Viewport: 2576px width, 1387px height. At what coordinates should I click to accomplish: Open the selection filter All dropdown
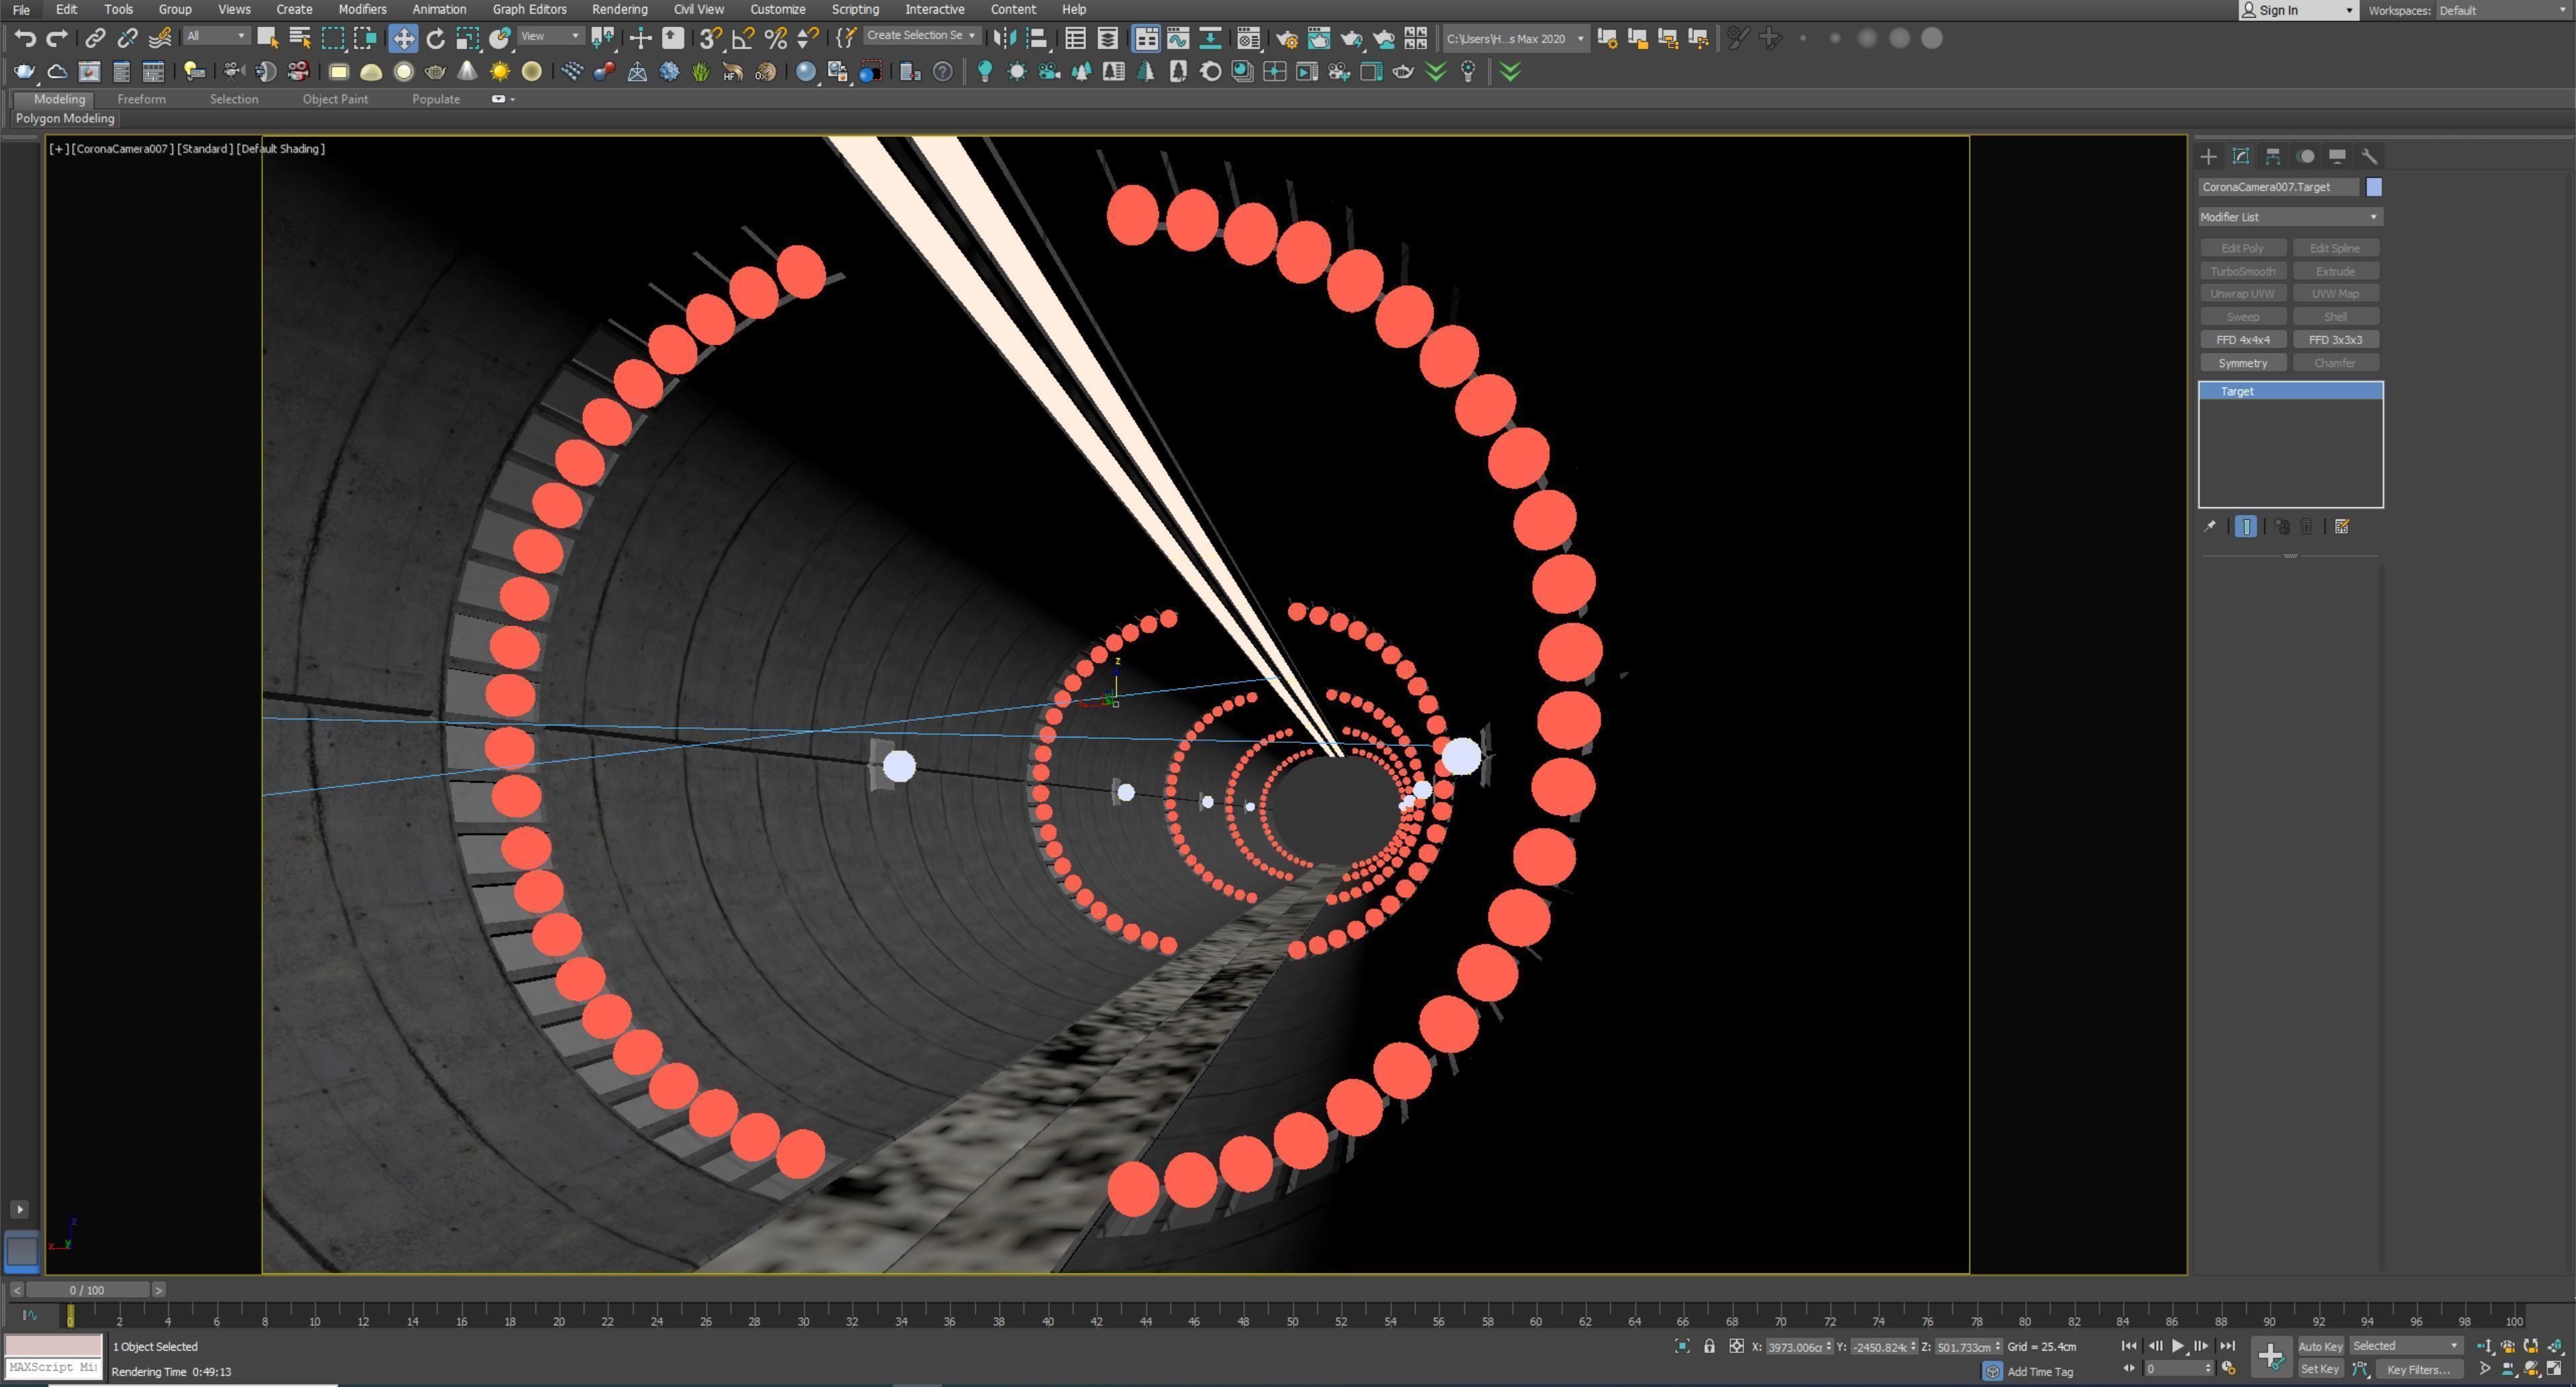[x=216, y=36]
